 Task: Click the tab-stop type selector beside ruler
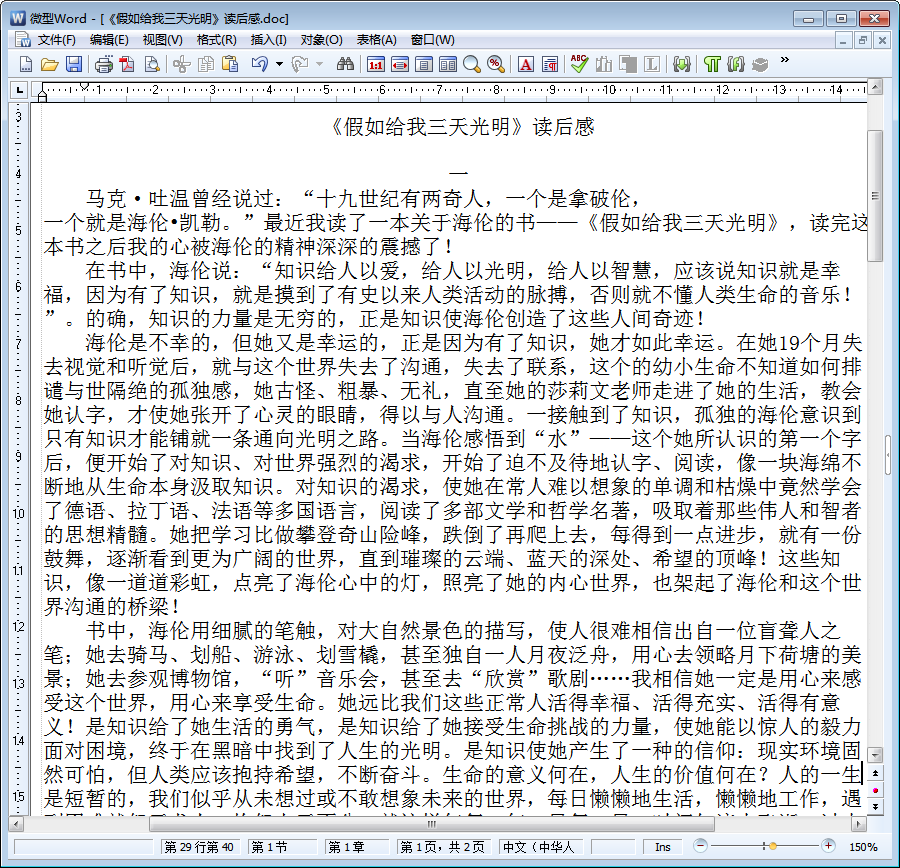pyautogui.click(x=20, y=90)
